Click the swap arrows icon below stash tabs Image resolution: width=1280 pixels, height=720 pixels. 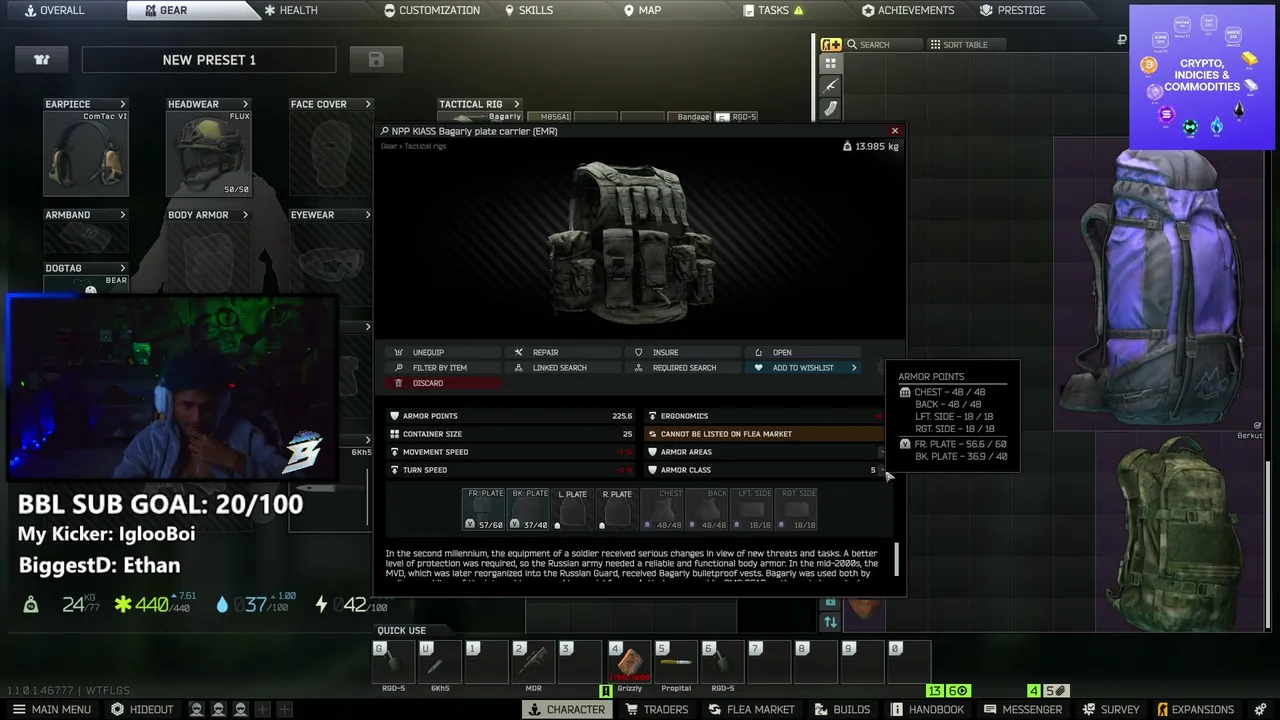click(x=830, y=622)
